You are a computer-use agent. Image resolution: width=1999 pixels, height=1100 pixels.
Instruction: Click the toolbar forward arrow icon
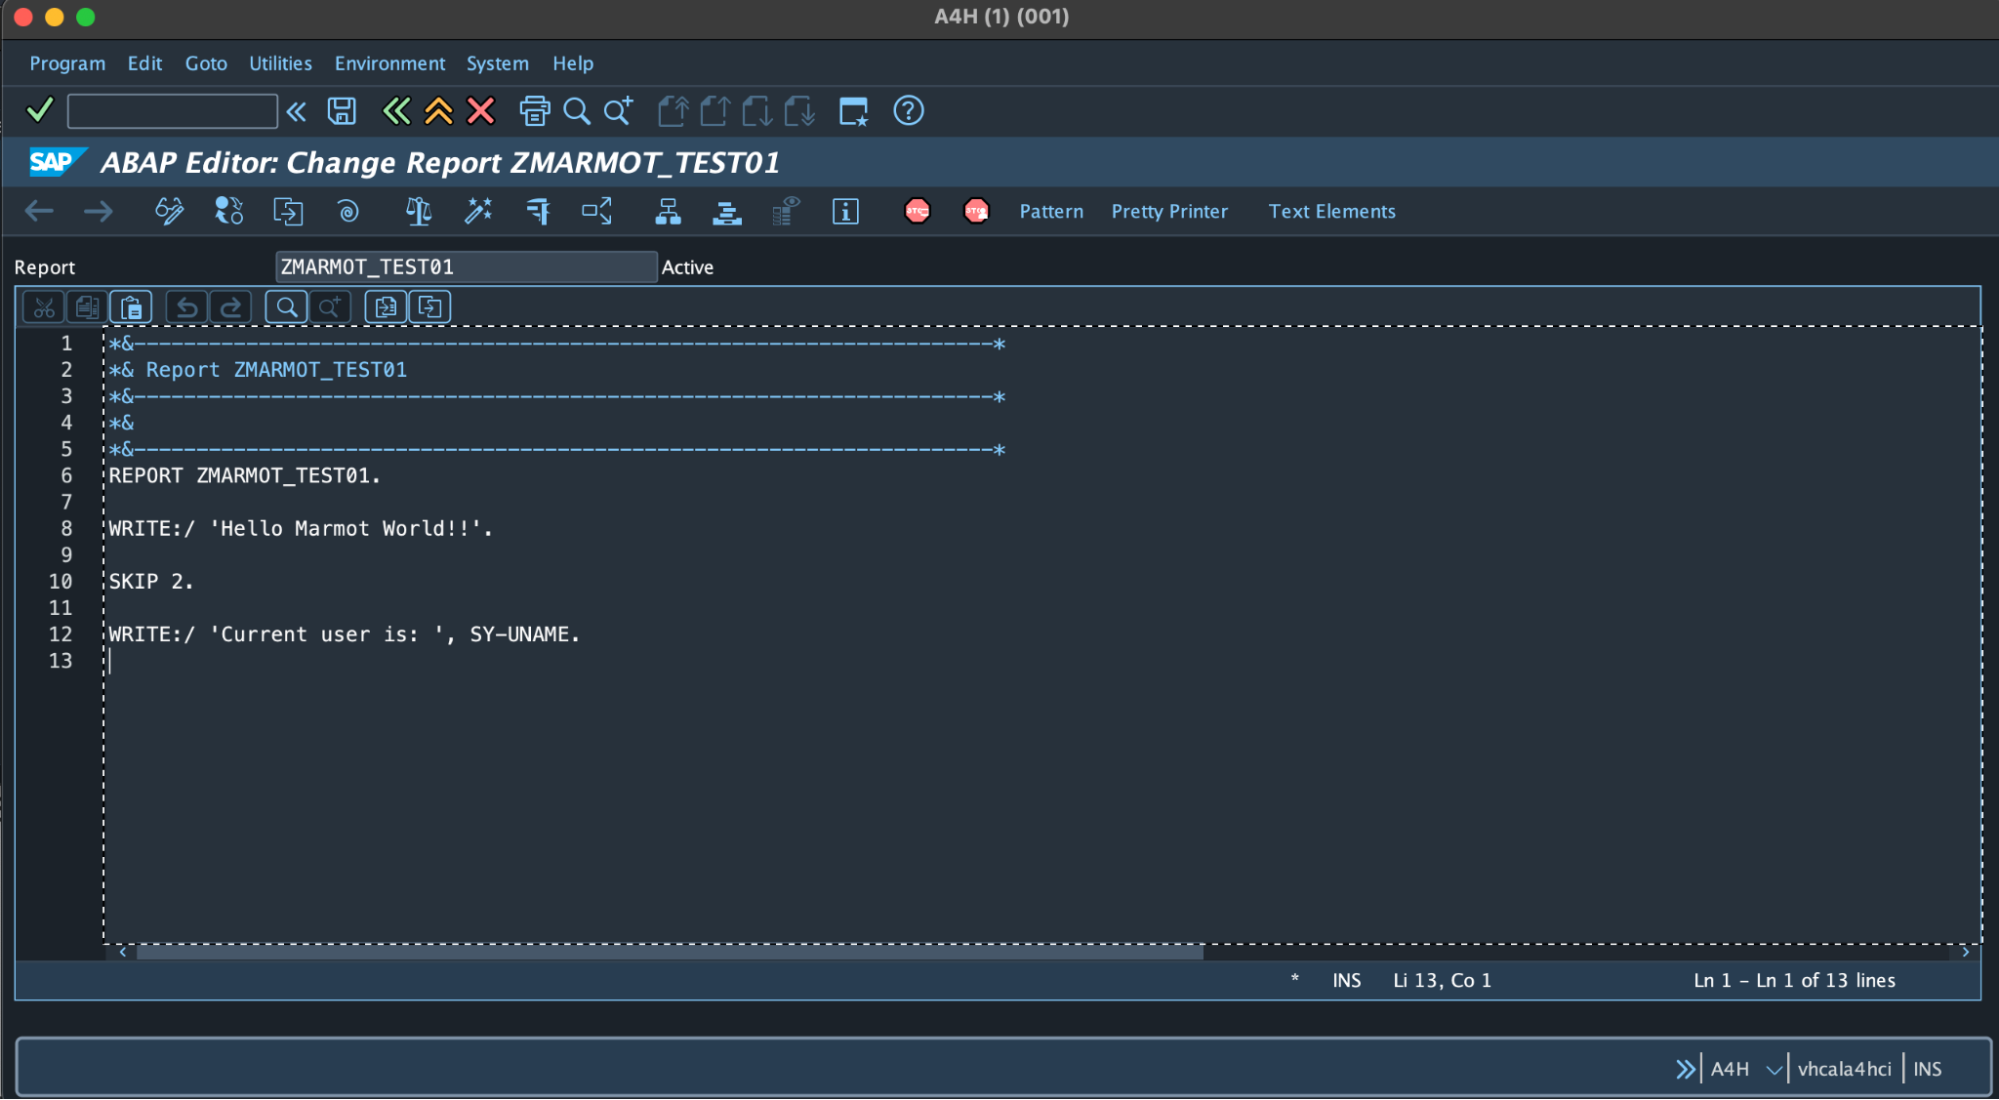(98, 211)
